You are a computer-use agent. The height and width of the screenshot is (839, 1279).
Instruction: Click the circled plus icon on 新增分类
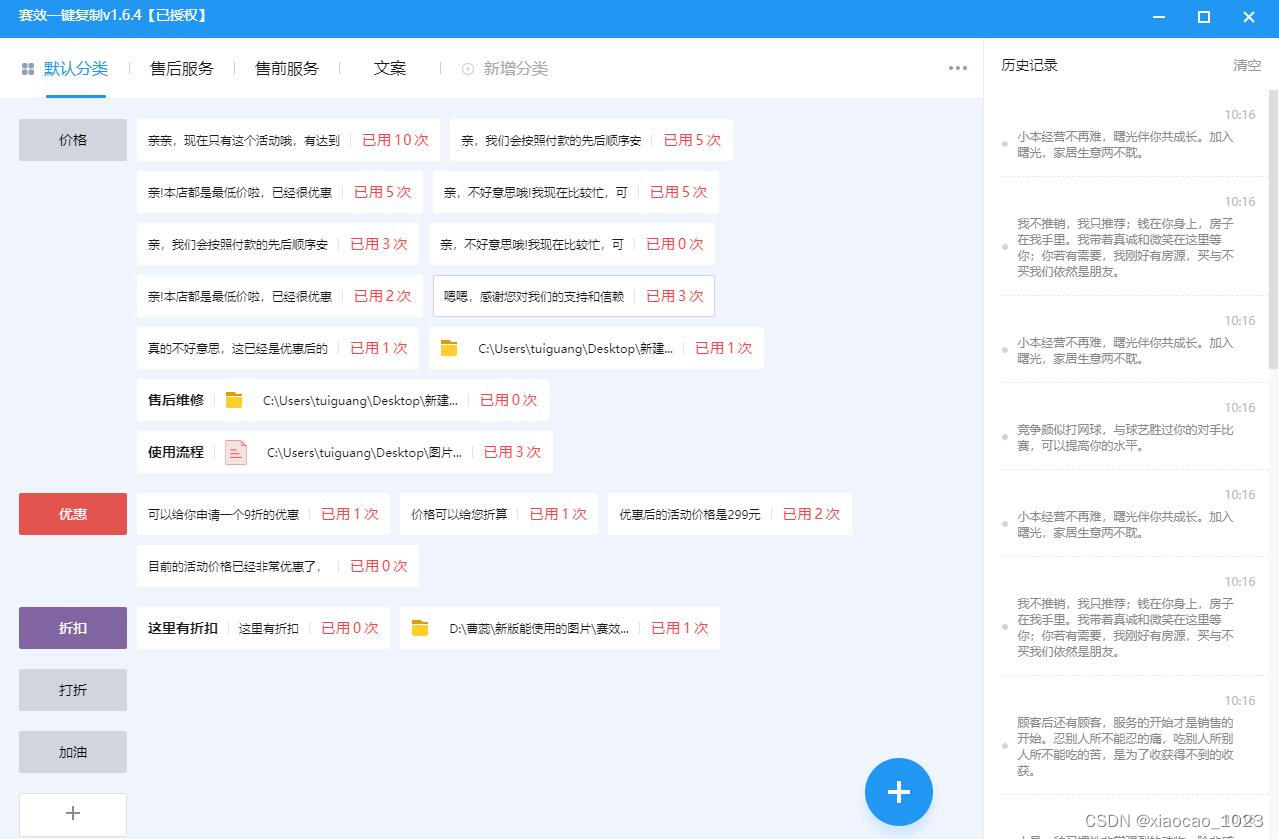(466, 69)
